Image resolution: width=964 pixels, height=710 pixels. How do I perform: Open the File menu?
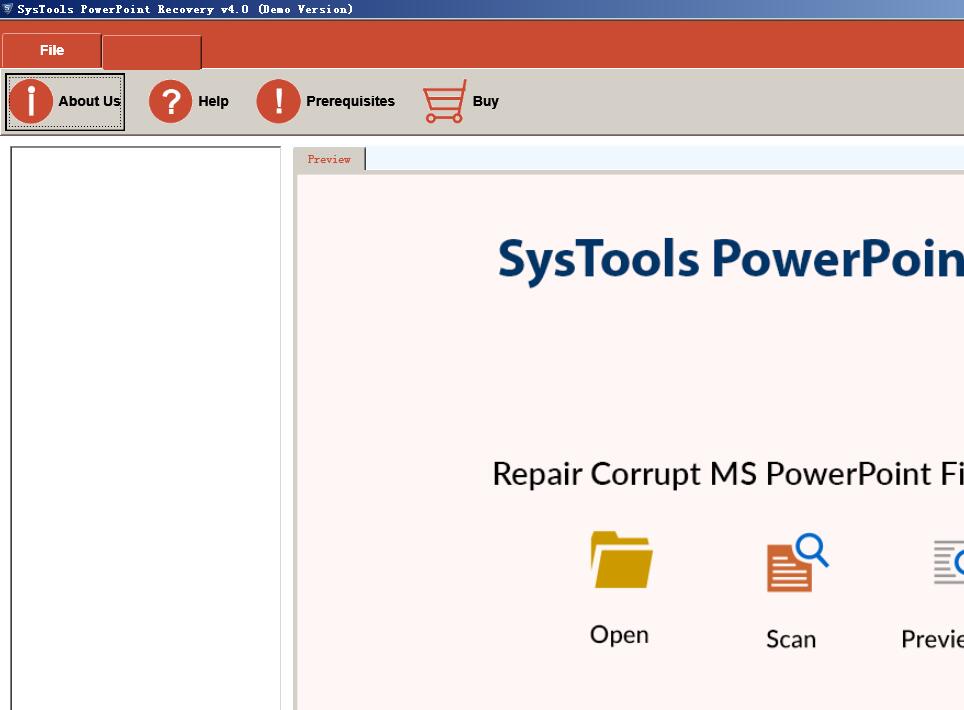pos(52,50)
